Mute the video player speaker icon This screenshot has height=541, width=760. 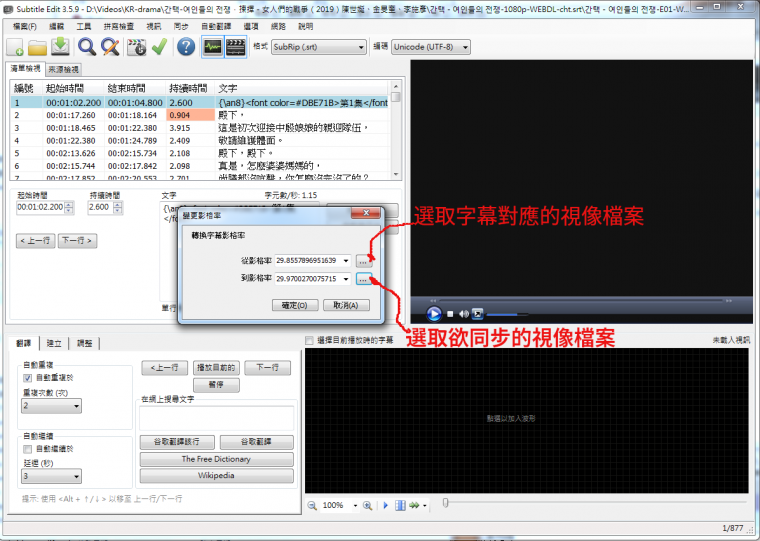click(463, 314)
